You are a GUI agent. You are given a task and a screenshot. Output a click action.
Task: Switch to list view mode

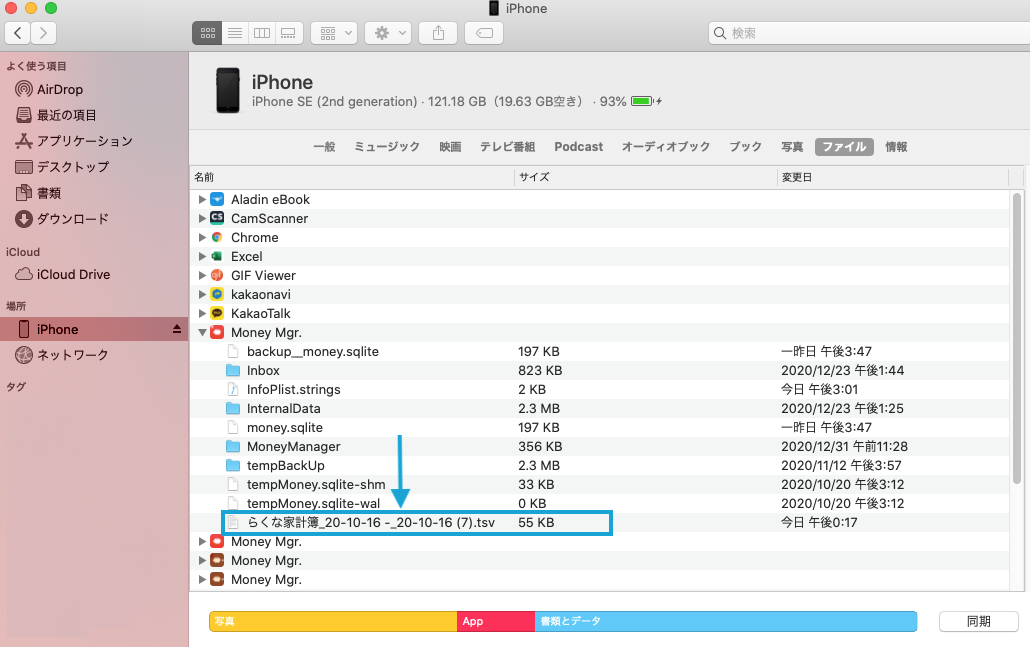[x=235, y=33]
